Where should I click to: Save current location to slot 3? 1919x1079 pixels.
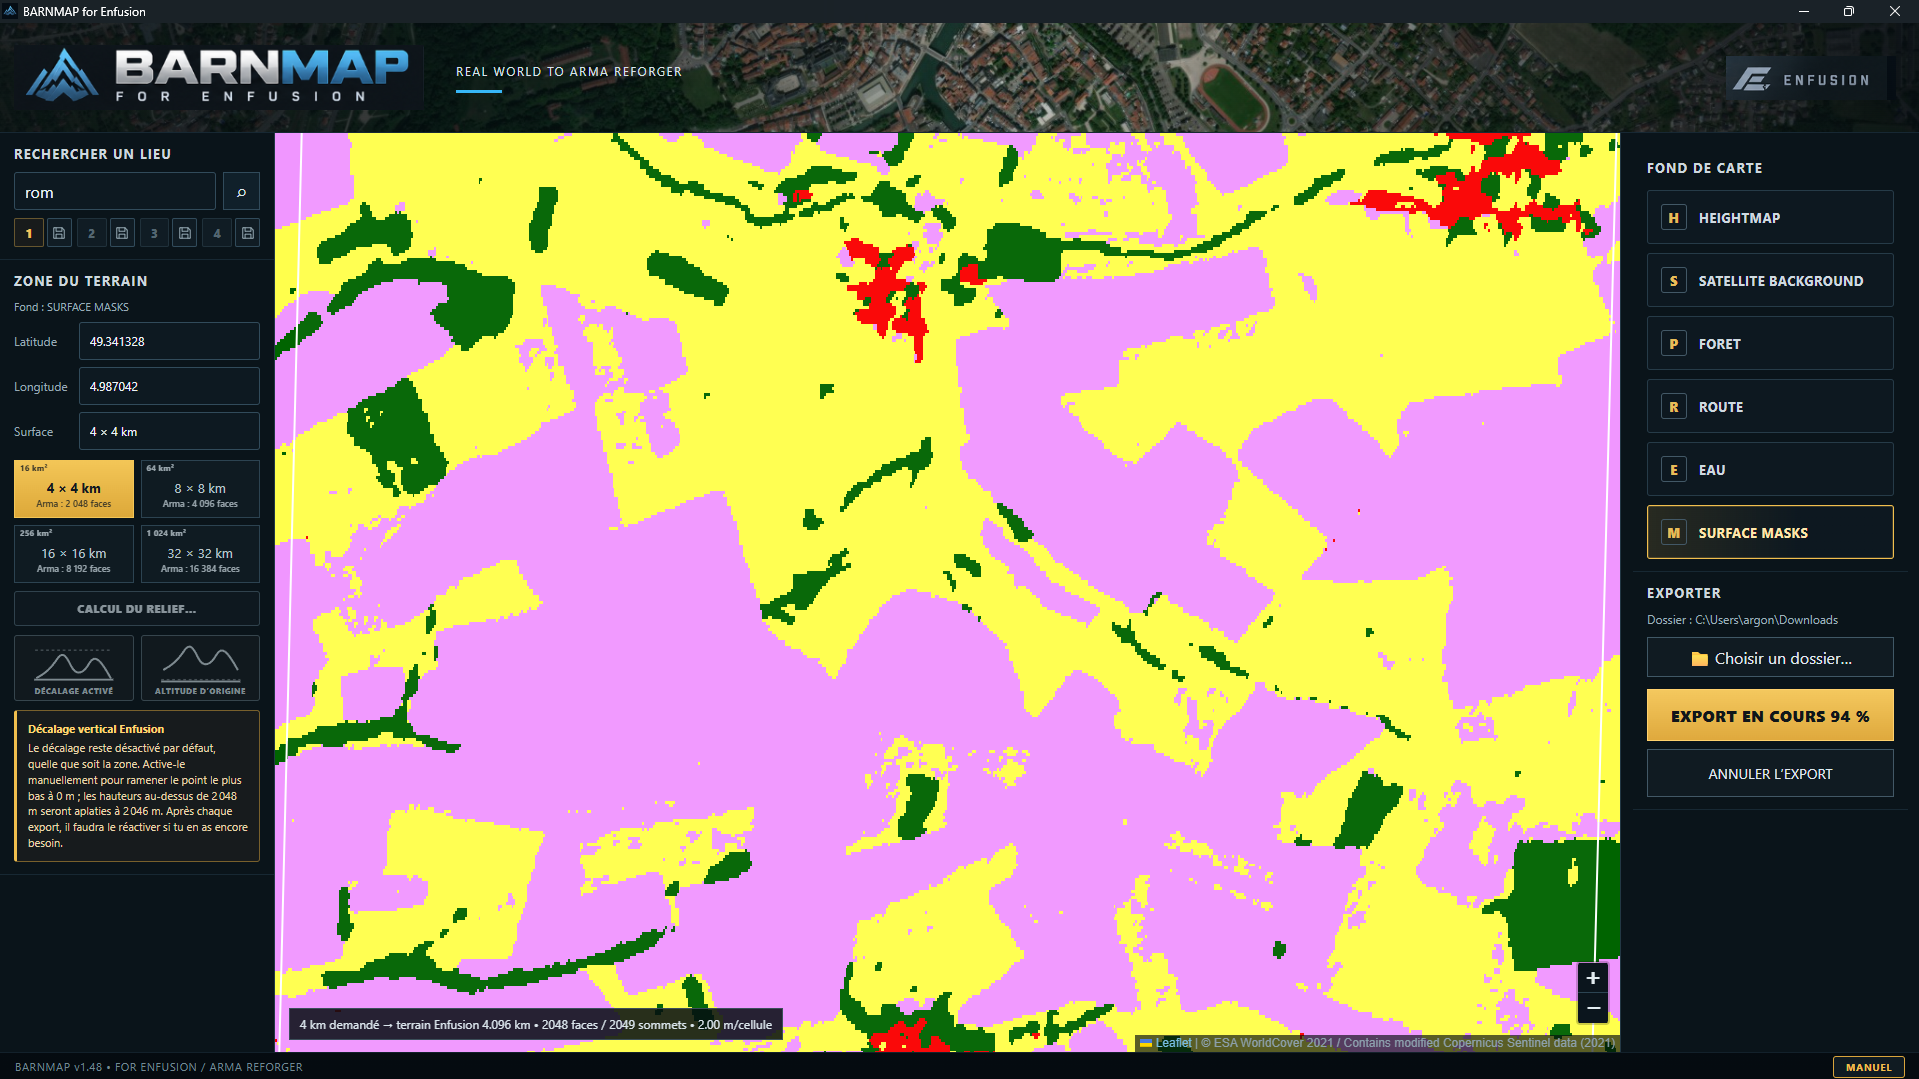[185, 233]
